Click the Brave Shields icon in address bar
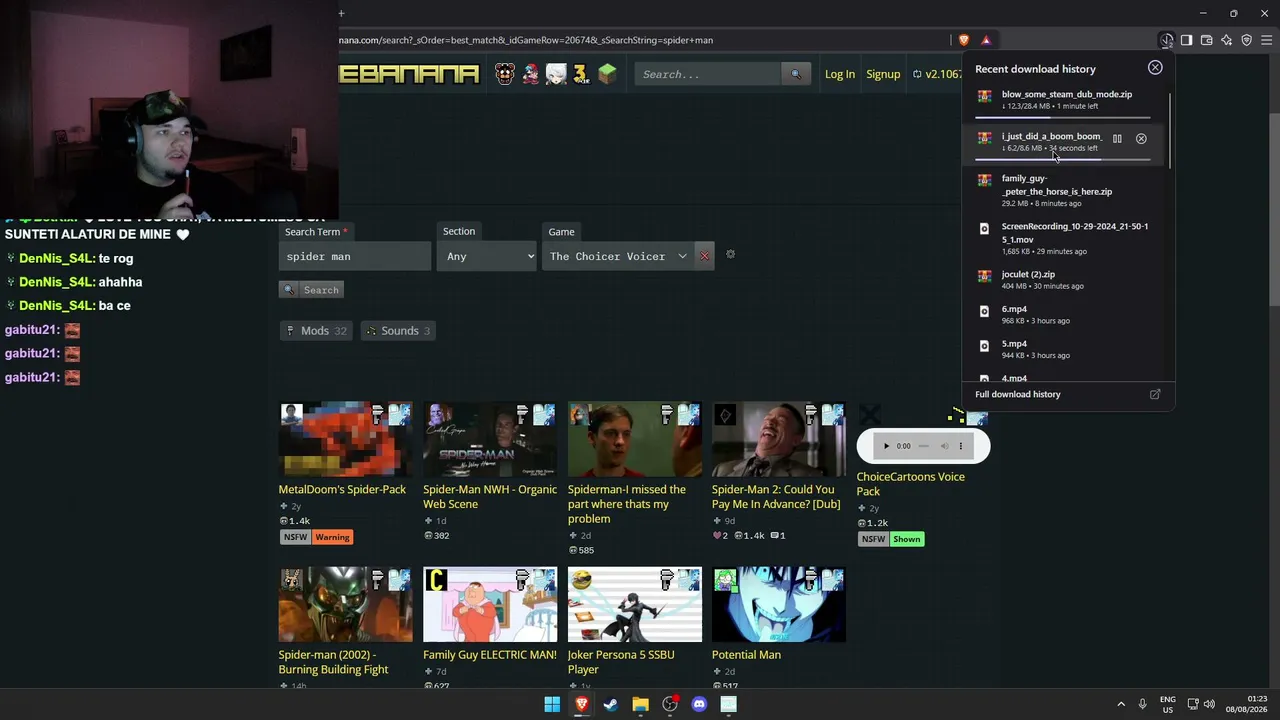Screen dimensions: 1280x720 click(x=964, y=40)
